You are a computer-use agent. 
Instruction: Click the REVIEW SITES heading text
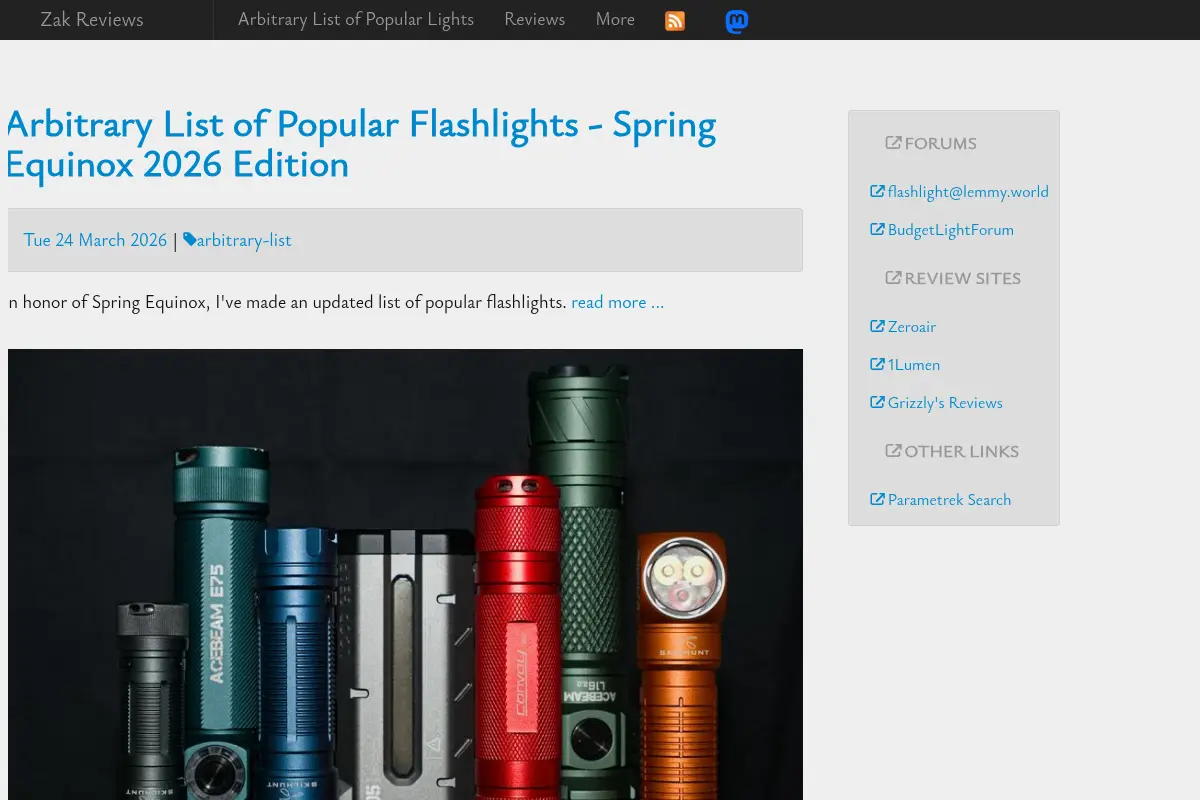tap(962, 279)
